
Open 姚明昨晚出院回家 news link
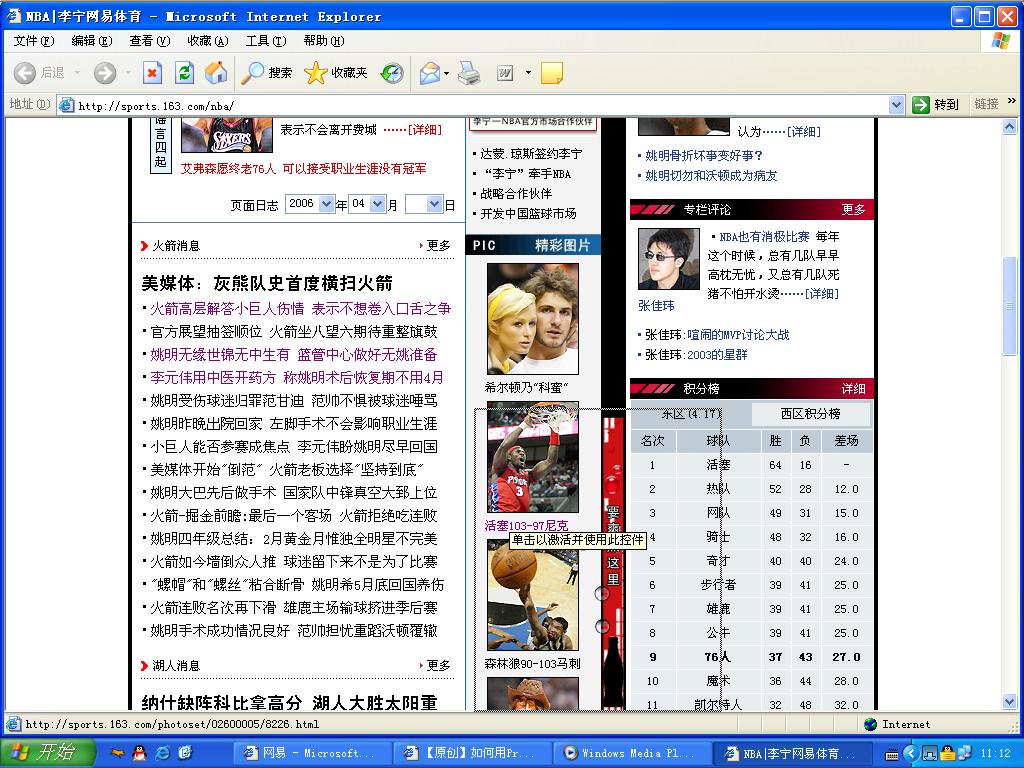click(x=294, y=424)
